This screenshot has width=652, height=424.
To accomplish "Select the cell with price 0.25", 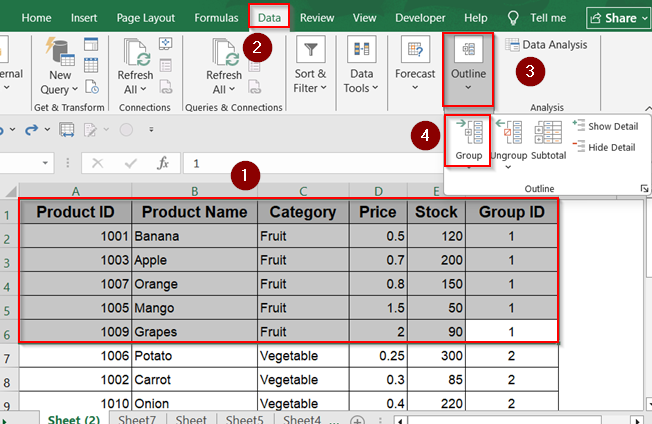I will [x=378, y=356].
